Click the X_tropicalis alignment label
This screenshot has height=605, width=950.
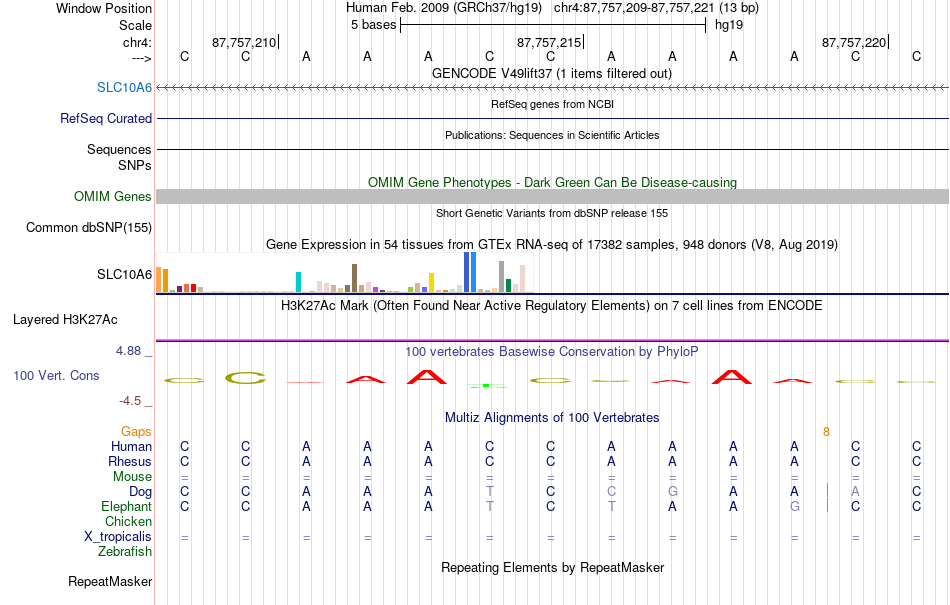click(x=118, y=537)
